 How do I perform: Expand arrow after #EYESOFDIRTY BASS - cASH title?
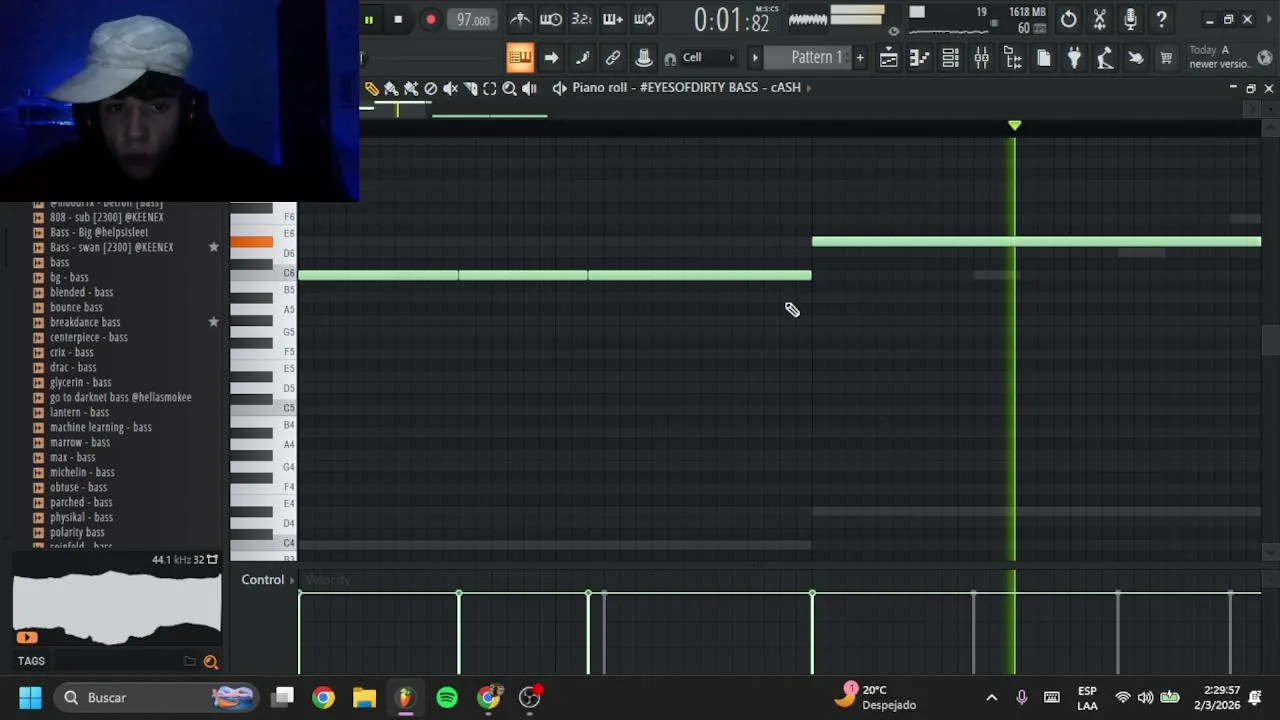[x=808, y=88]
